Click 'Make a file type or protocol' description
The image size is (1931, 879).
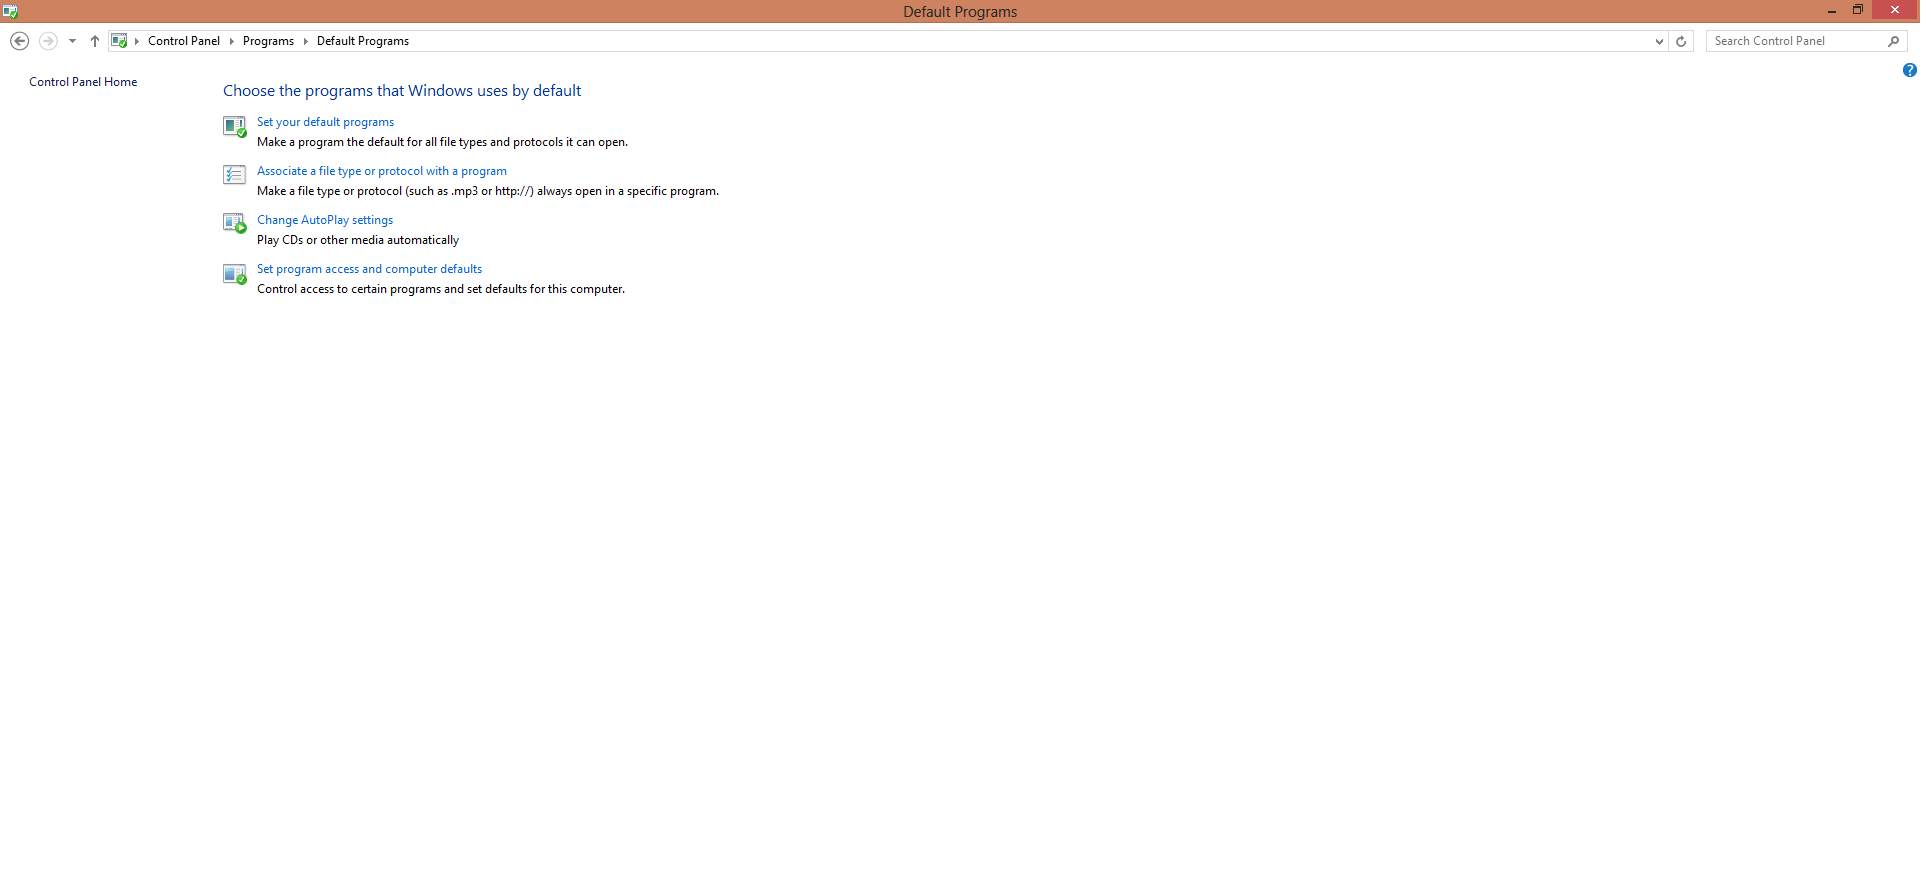click(x=488, y=191)
